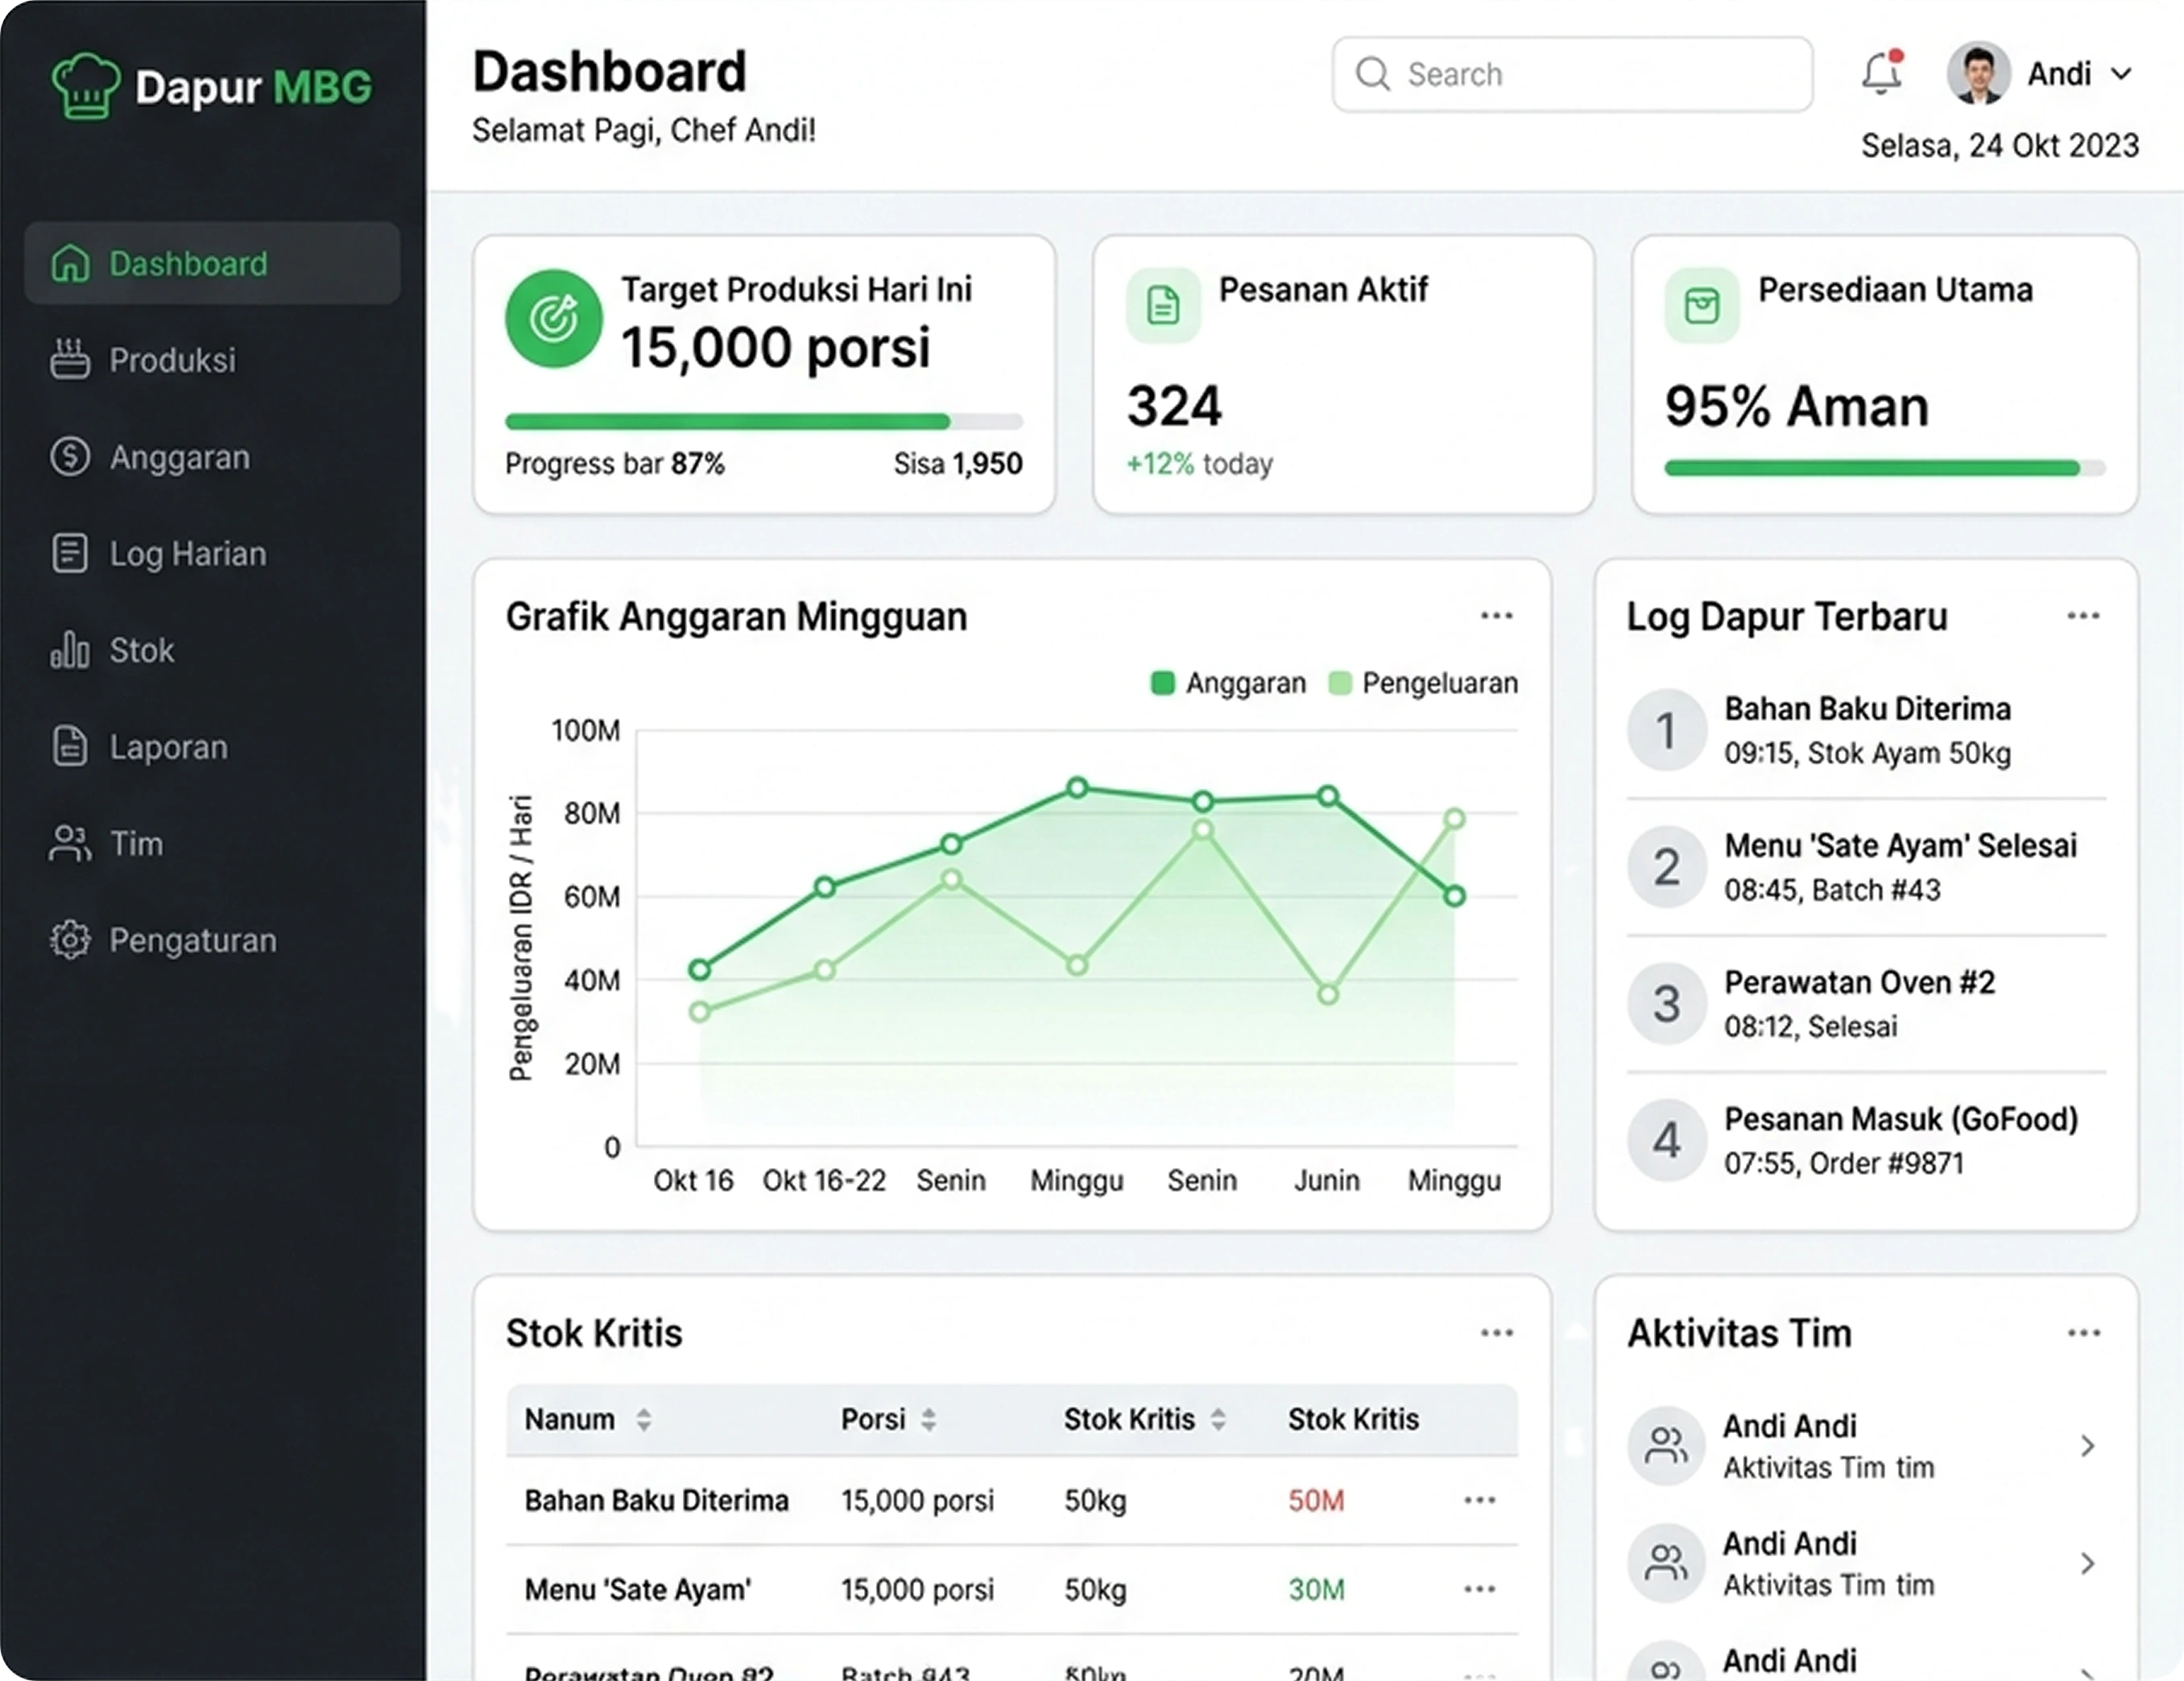
Task: Open the Tim menu item
Action: pos(212,843)
